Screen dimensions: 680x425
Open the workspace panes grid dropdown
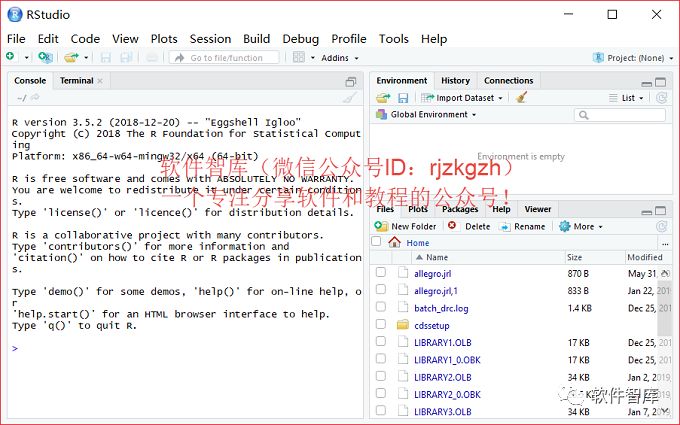(303, 57)
